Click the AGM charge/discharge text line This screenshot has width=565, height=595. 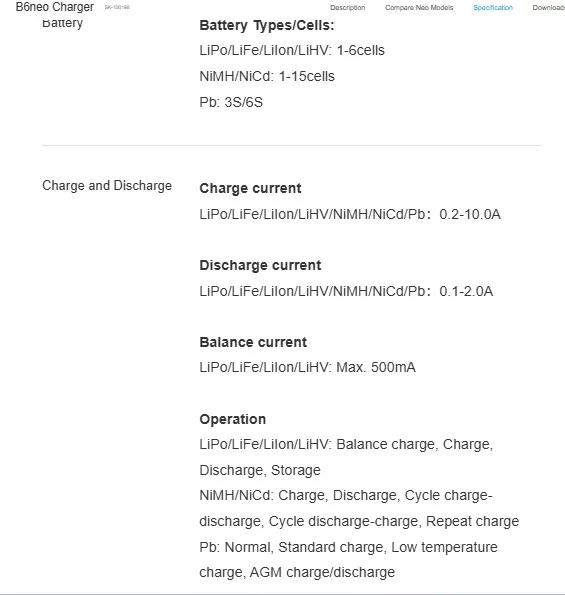tap(322, 572)
